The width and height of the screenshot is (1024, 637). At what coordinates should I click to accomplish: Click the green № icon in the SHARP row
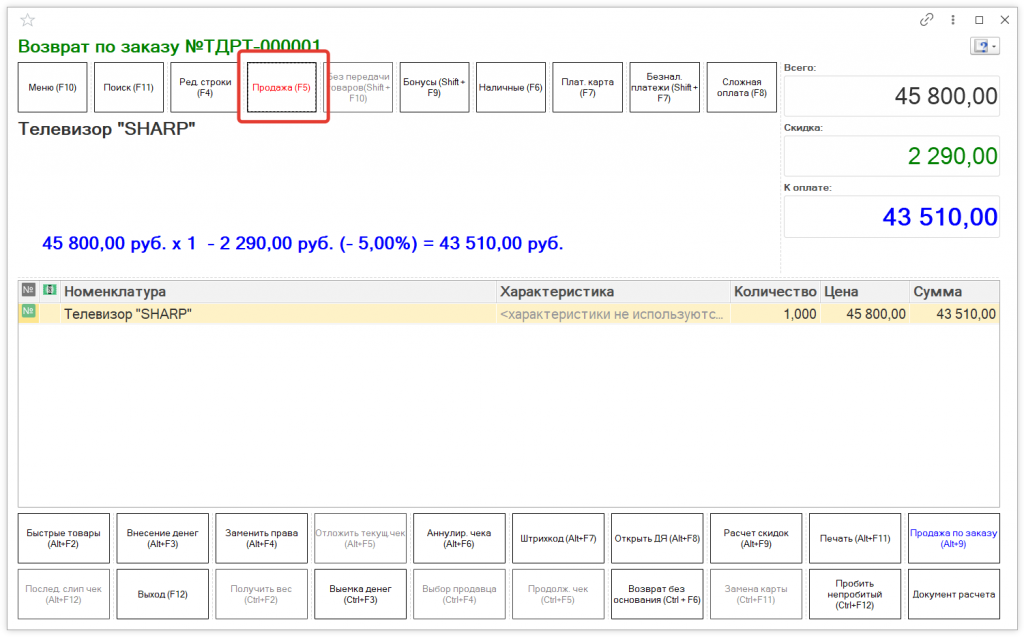[28, 313]
